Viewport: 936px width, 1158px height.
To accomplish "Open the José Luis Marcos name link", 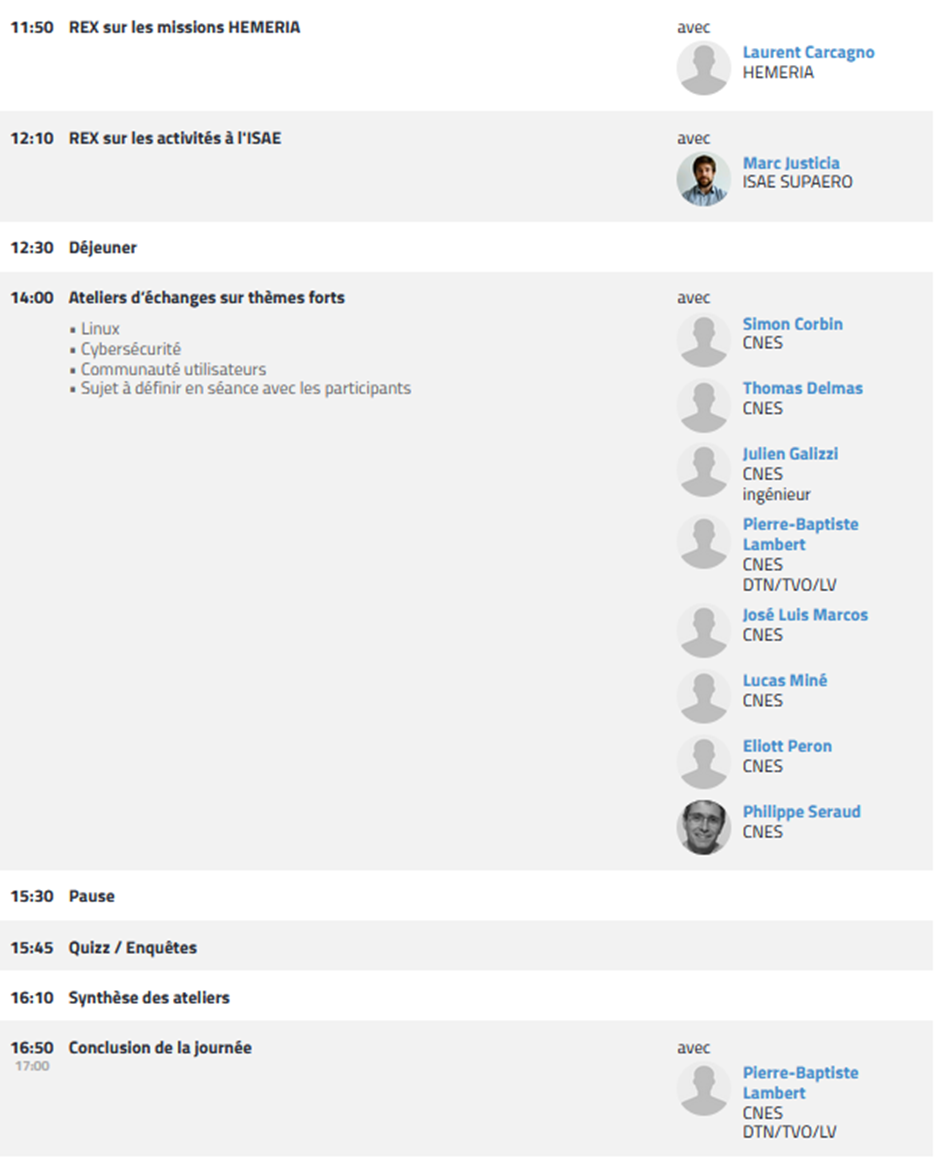I will 805,615.
